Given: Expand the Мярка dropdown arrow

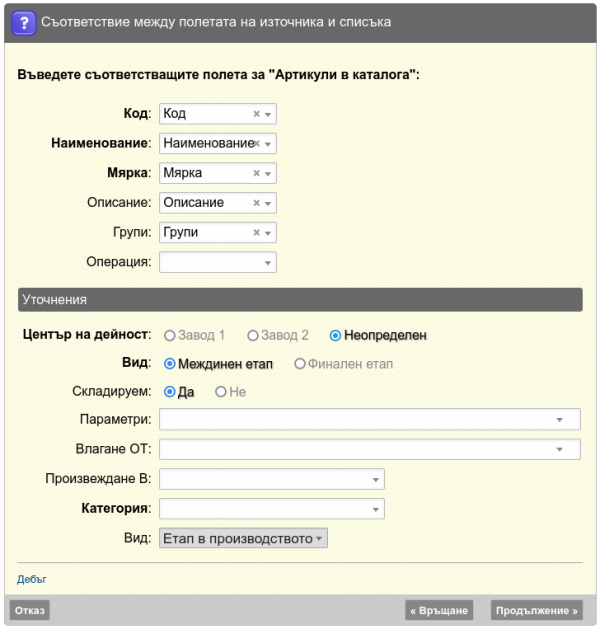Looking at the screenshot, I should [268, 174].
